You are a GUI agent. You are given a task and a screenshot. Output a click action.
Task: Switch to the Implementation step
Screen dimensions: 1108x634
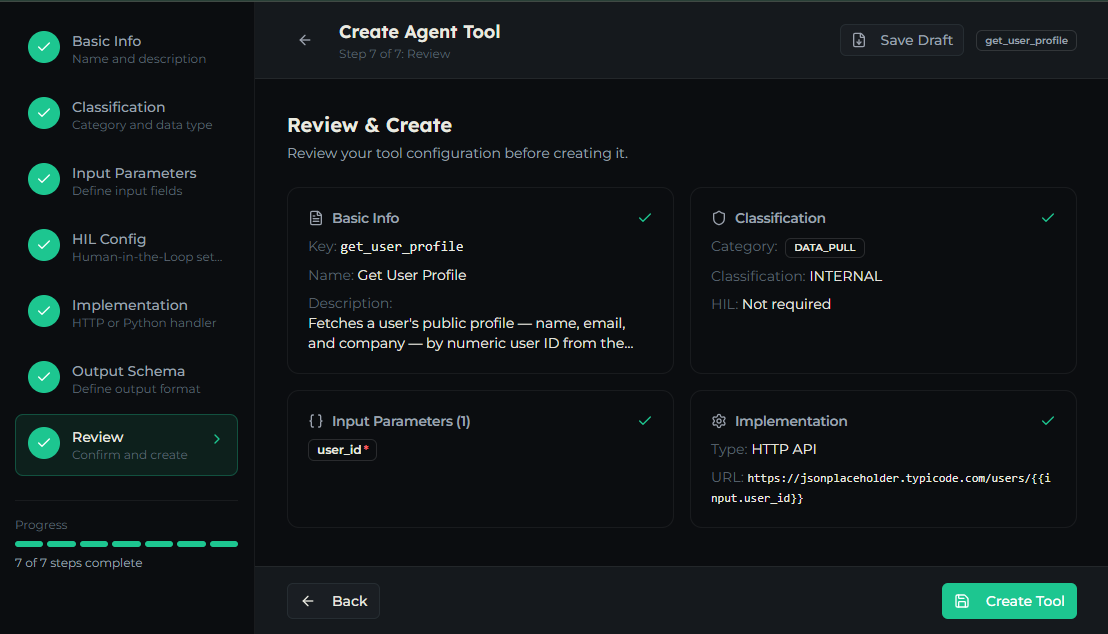[126, 312]
